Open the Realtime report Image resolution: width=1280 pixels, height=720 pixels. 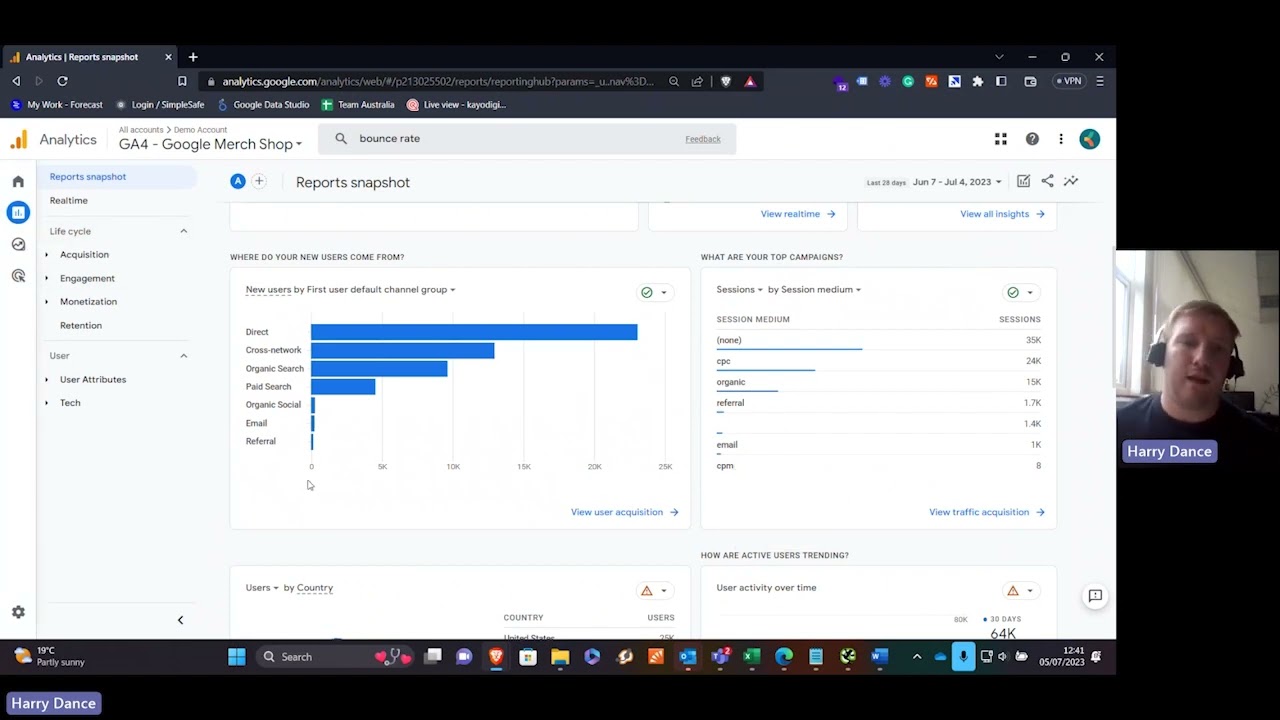tap(69, 201)
